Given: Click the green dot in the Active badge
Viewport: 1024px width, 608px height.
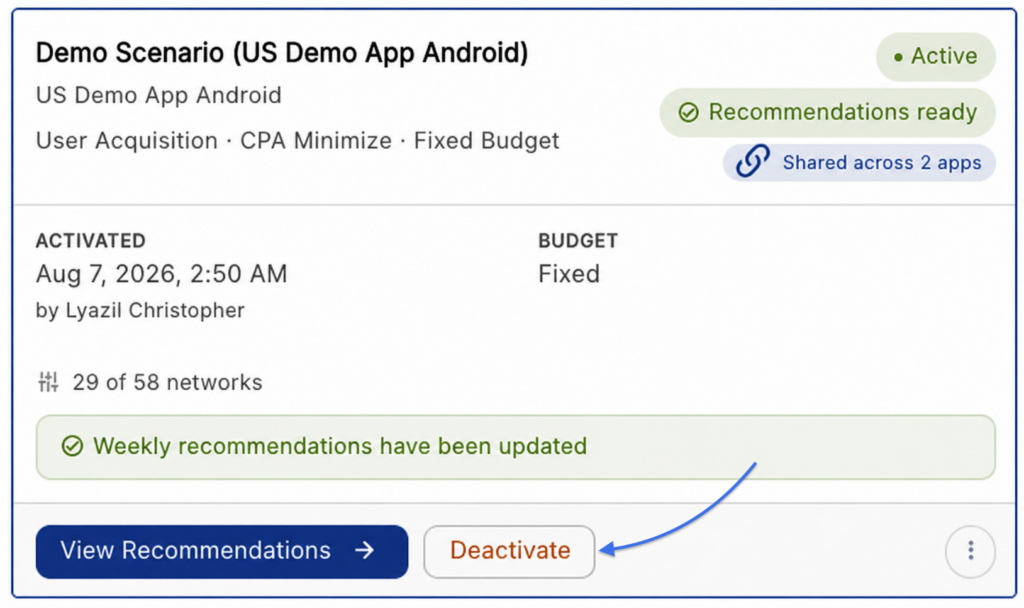Looking at the screenshot, I should [x=899, y=57].
